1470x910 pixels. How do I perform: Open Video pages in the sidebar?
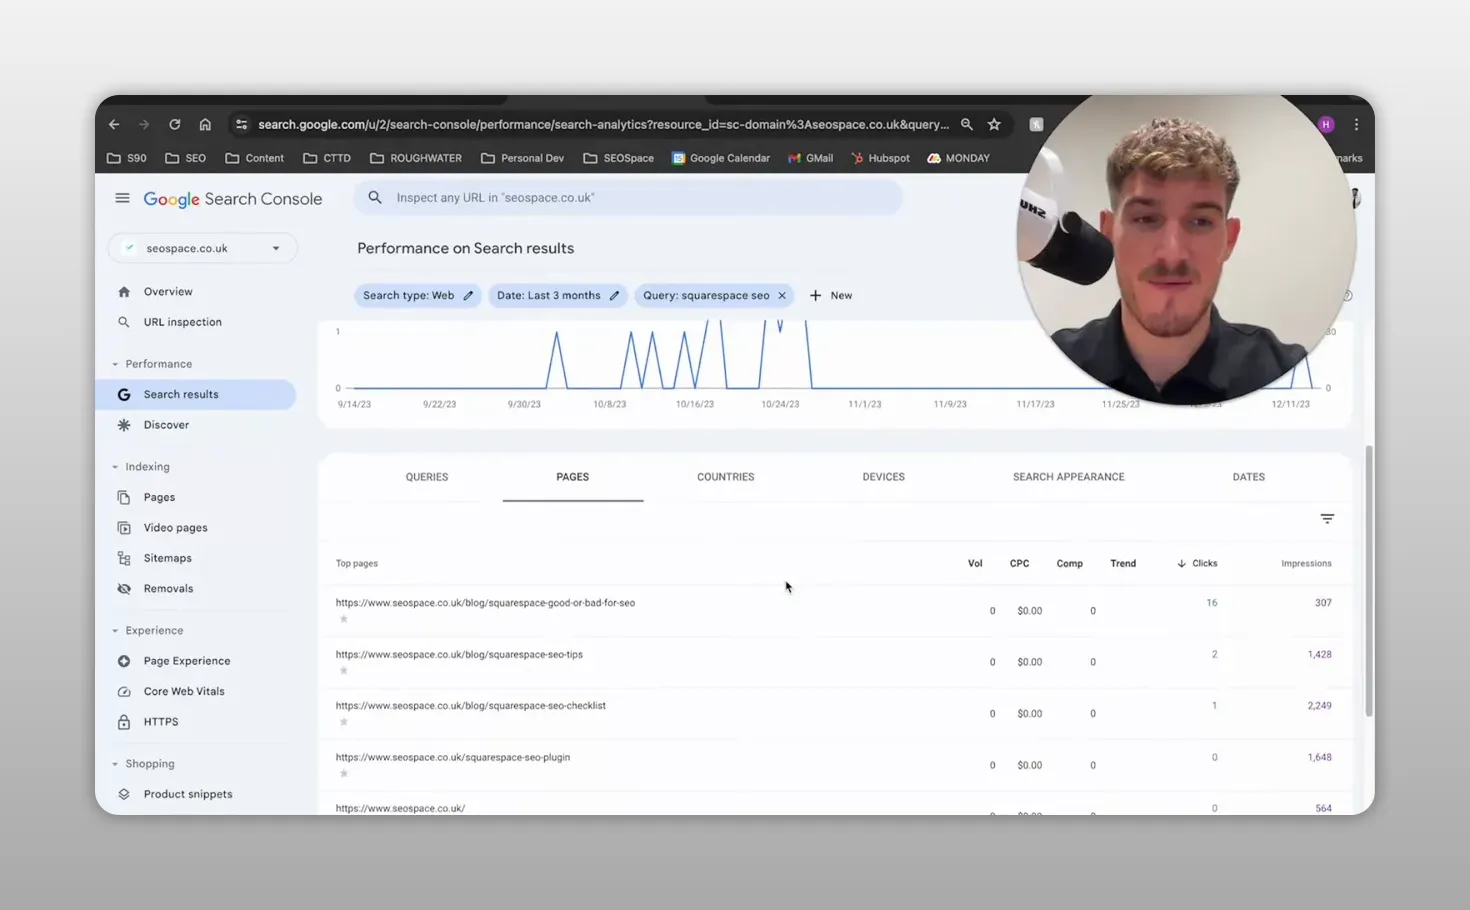[x=175, y=528]
